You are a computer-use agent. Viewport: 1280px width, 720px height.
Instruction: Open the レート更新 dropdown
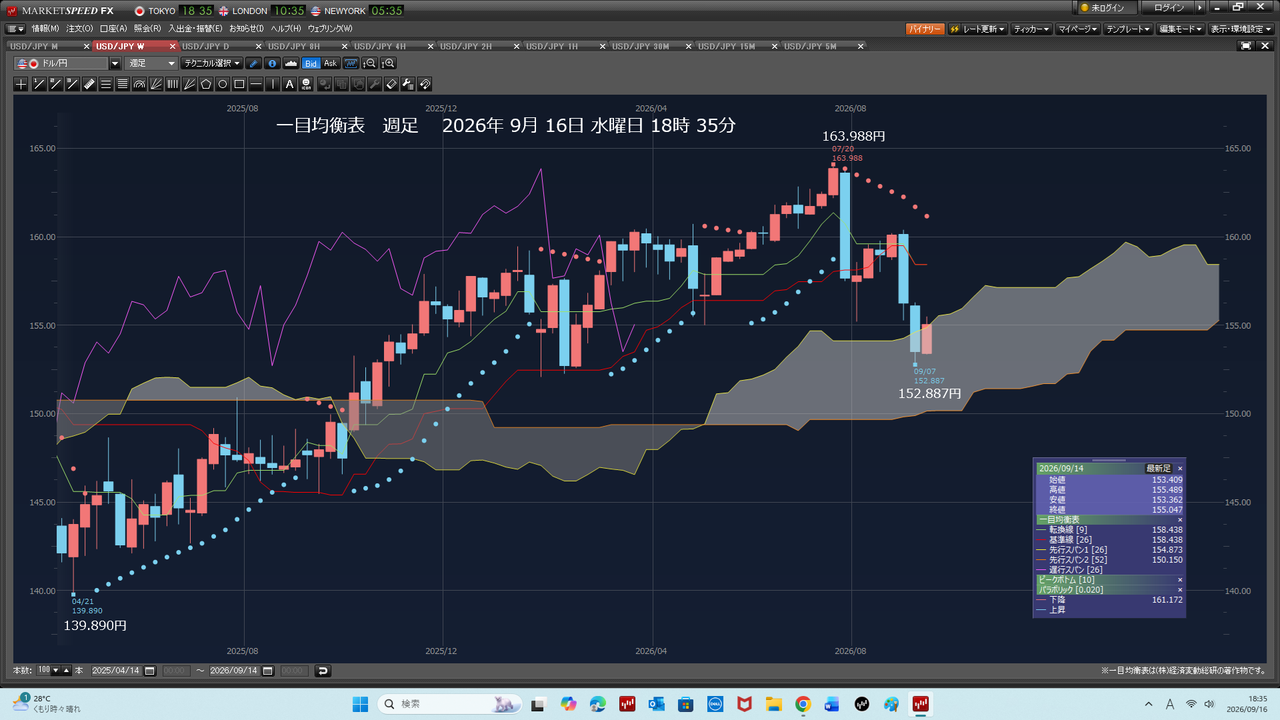point(978,29)
